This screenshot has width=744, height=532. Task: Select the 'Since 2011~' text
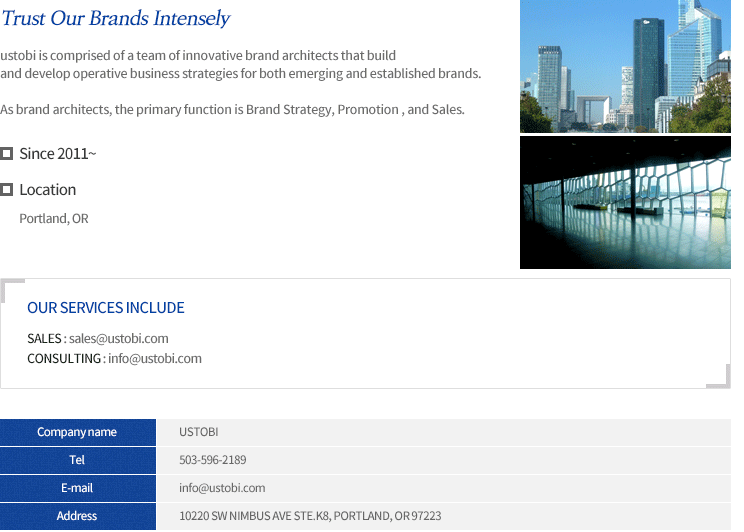coord(58,154)
